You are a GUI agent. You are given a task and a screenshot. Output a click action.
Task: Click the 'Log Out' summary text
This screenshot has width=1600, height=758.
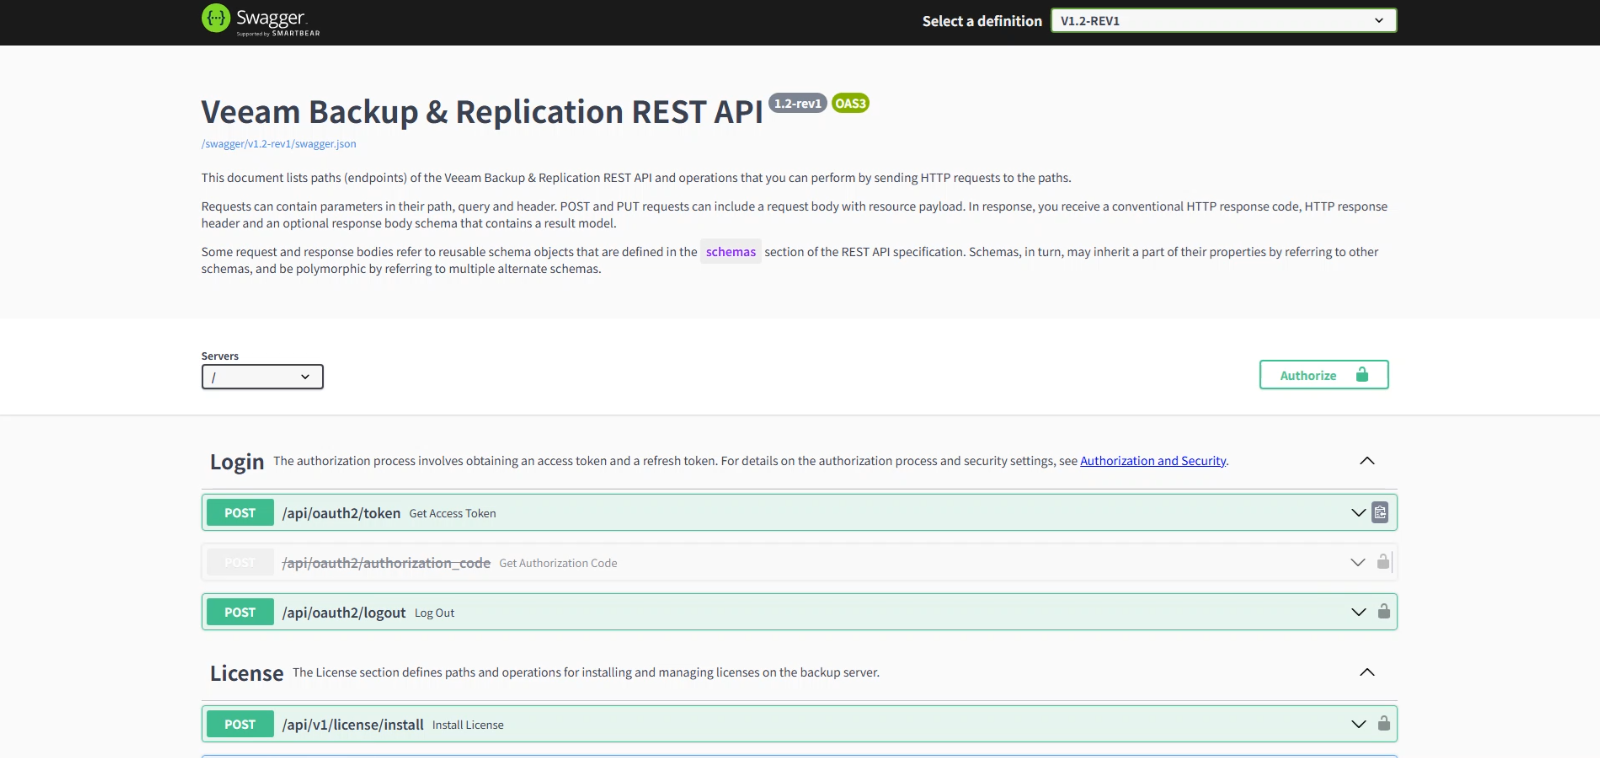[434, 614]
